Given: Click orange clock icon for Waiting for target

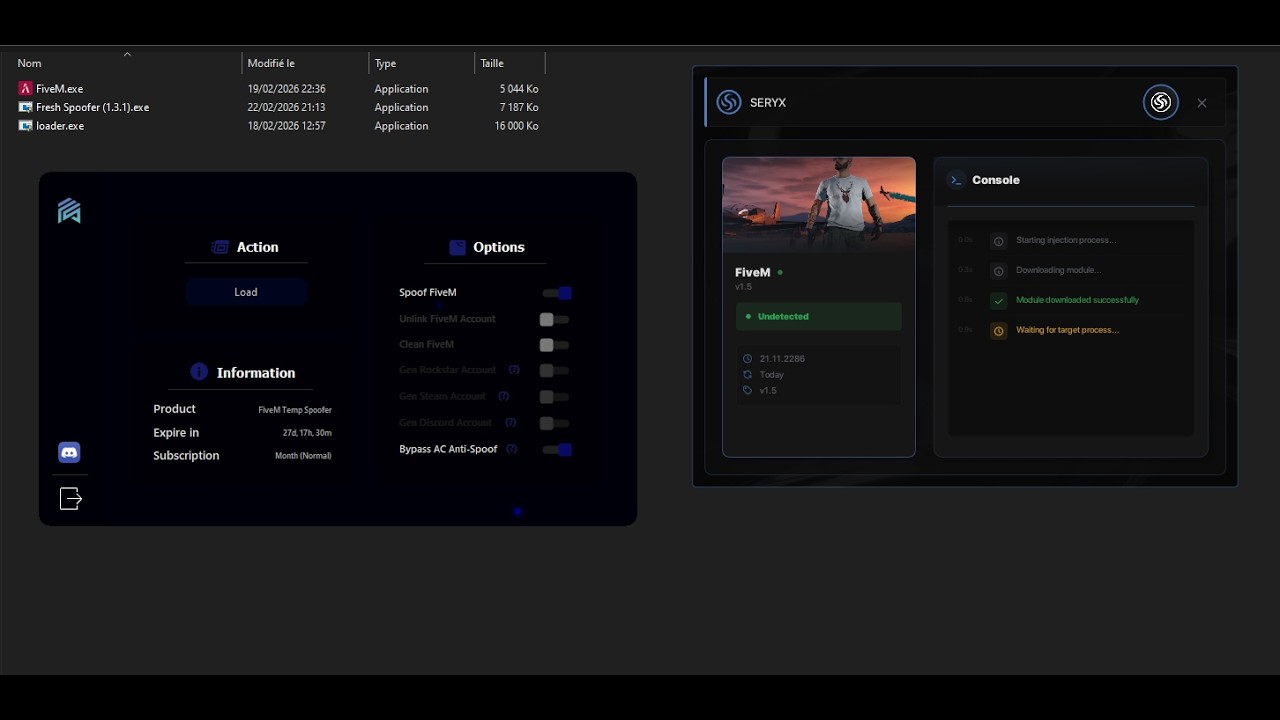Looking at the screenshot, I should pos(998,330).
